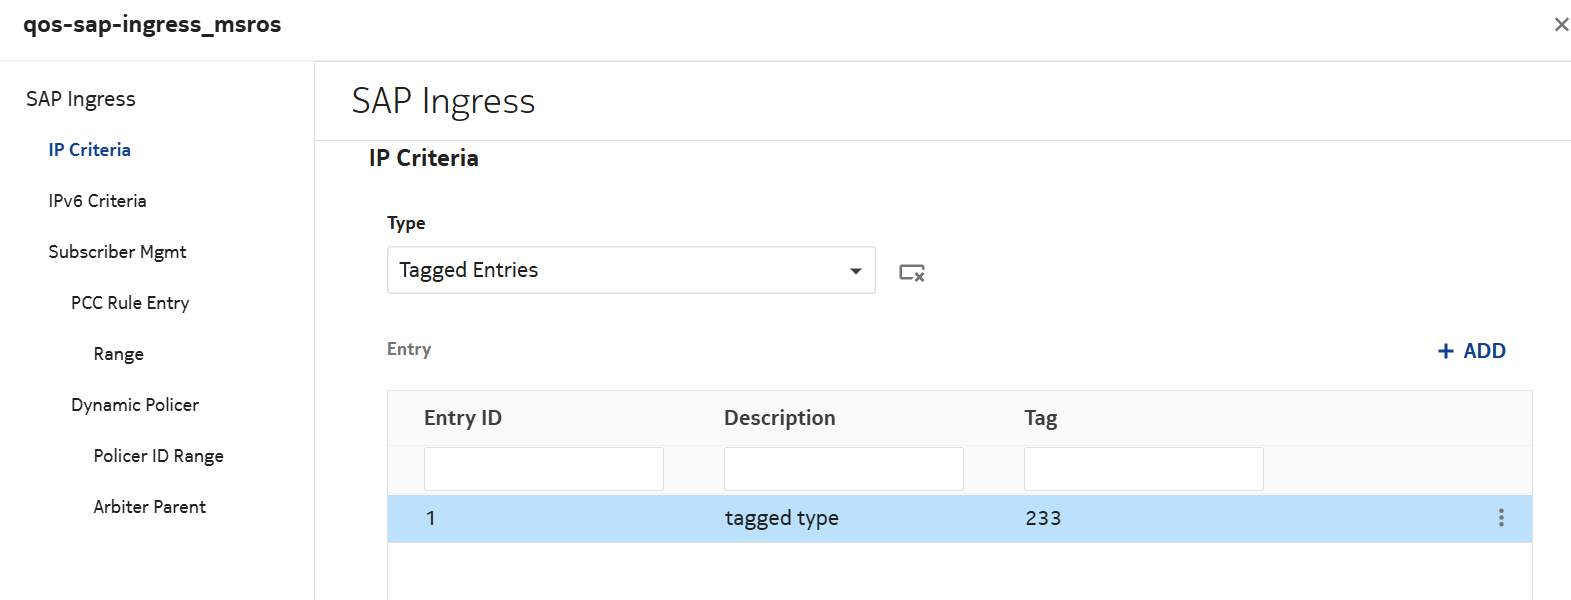The height and width of the screenshot is (600, 1571).
Task: Open Policer ID Range item
Action: coord(158,456)
